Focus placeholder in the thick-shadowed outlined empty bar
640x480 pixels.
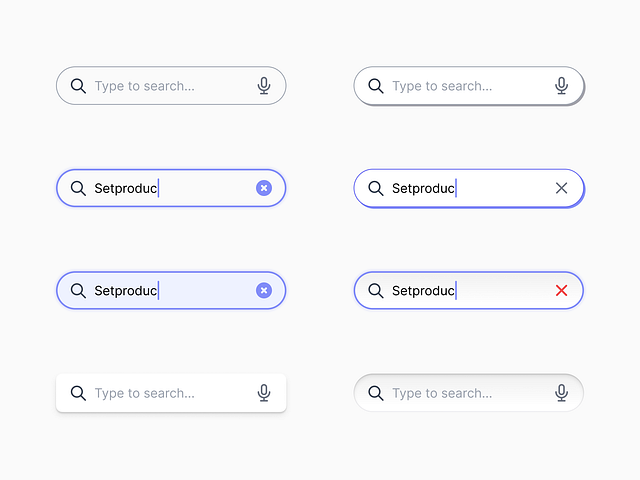pyautogui.click(x=442, y=86)
